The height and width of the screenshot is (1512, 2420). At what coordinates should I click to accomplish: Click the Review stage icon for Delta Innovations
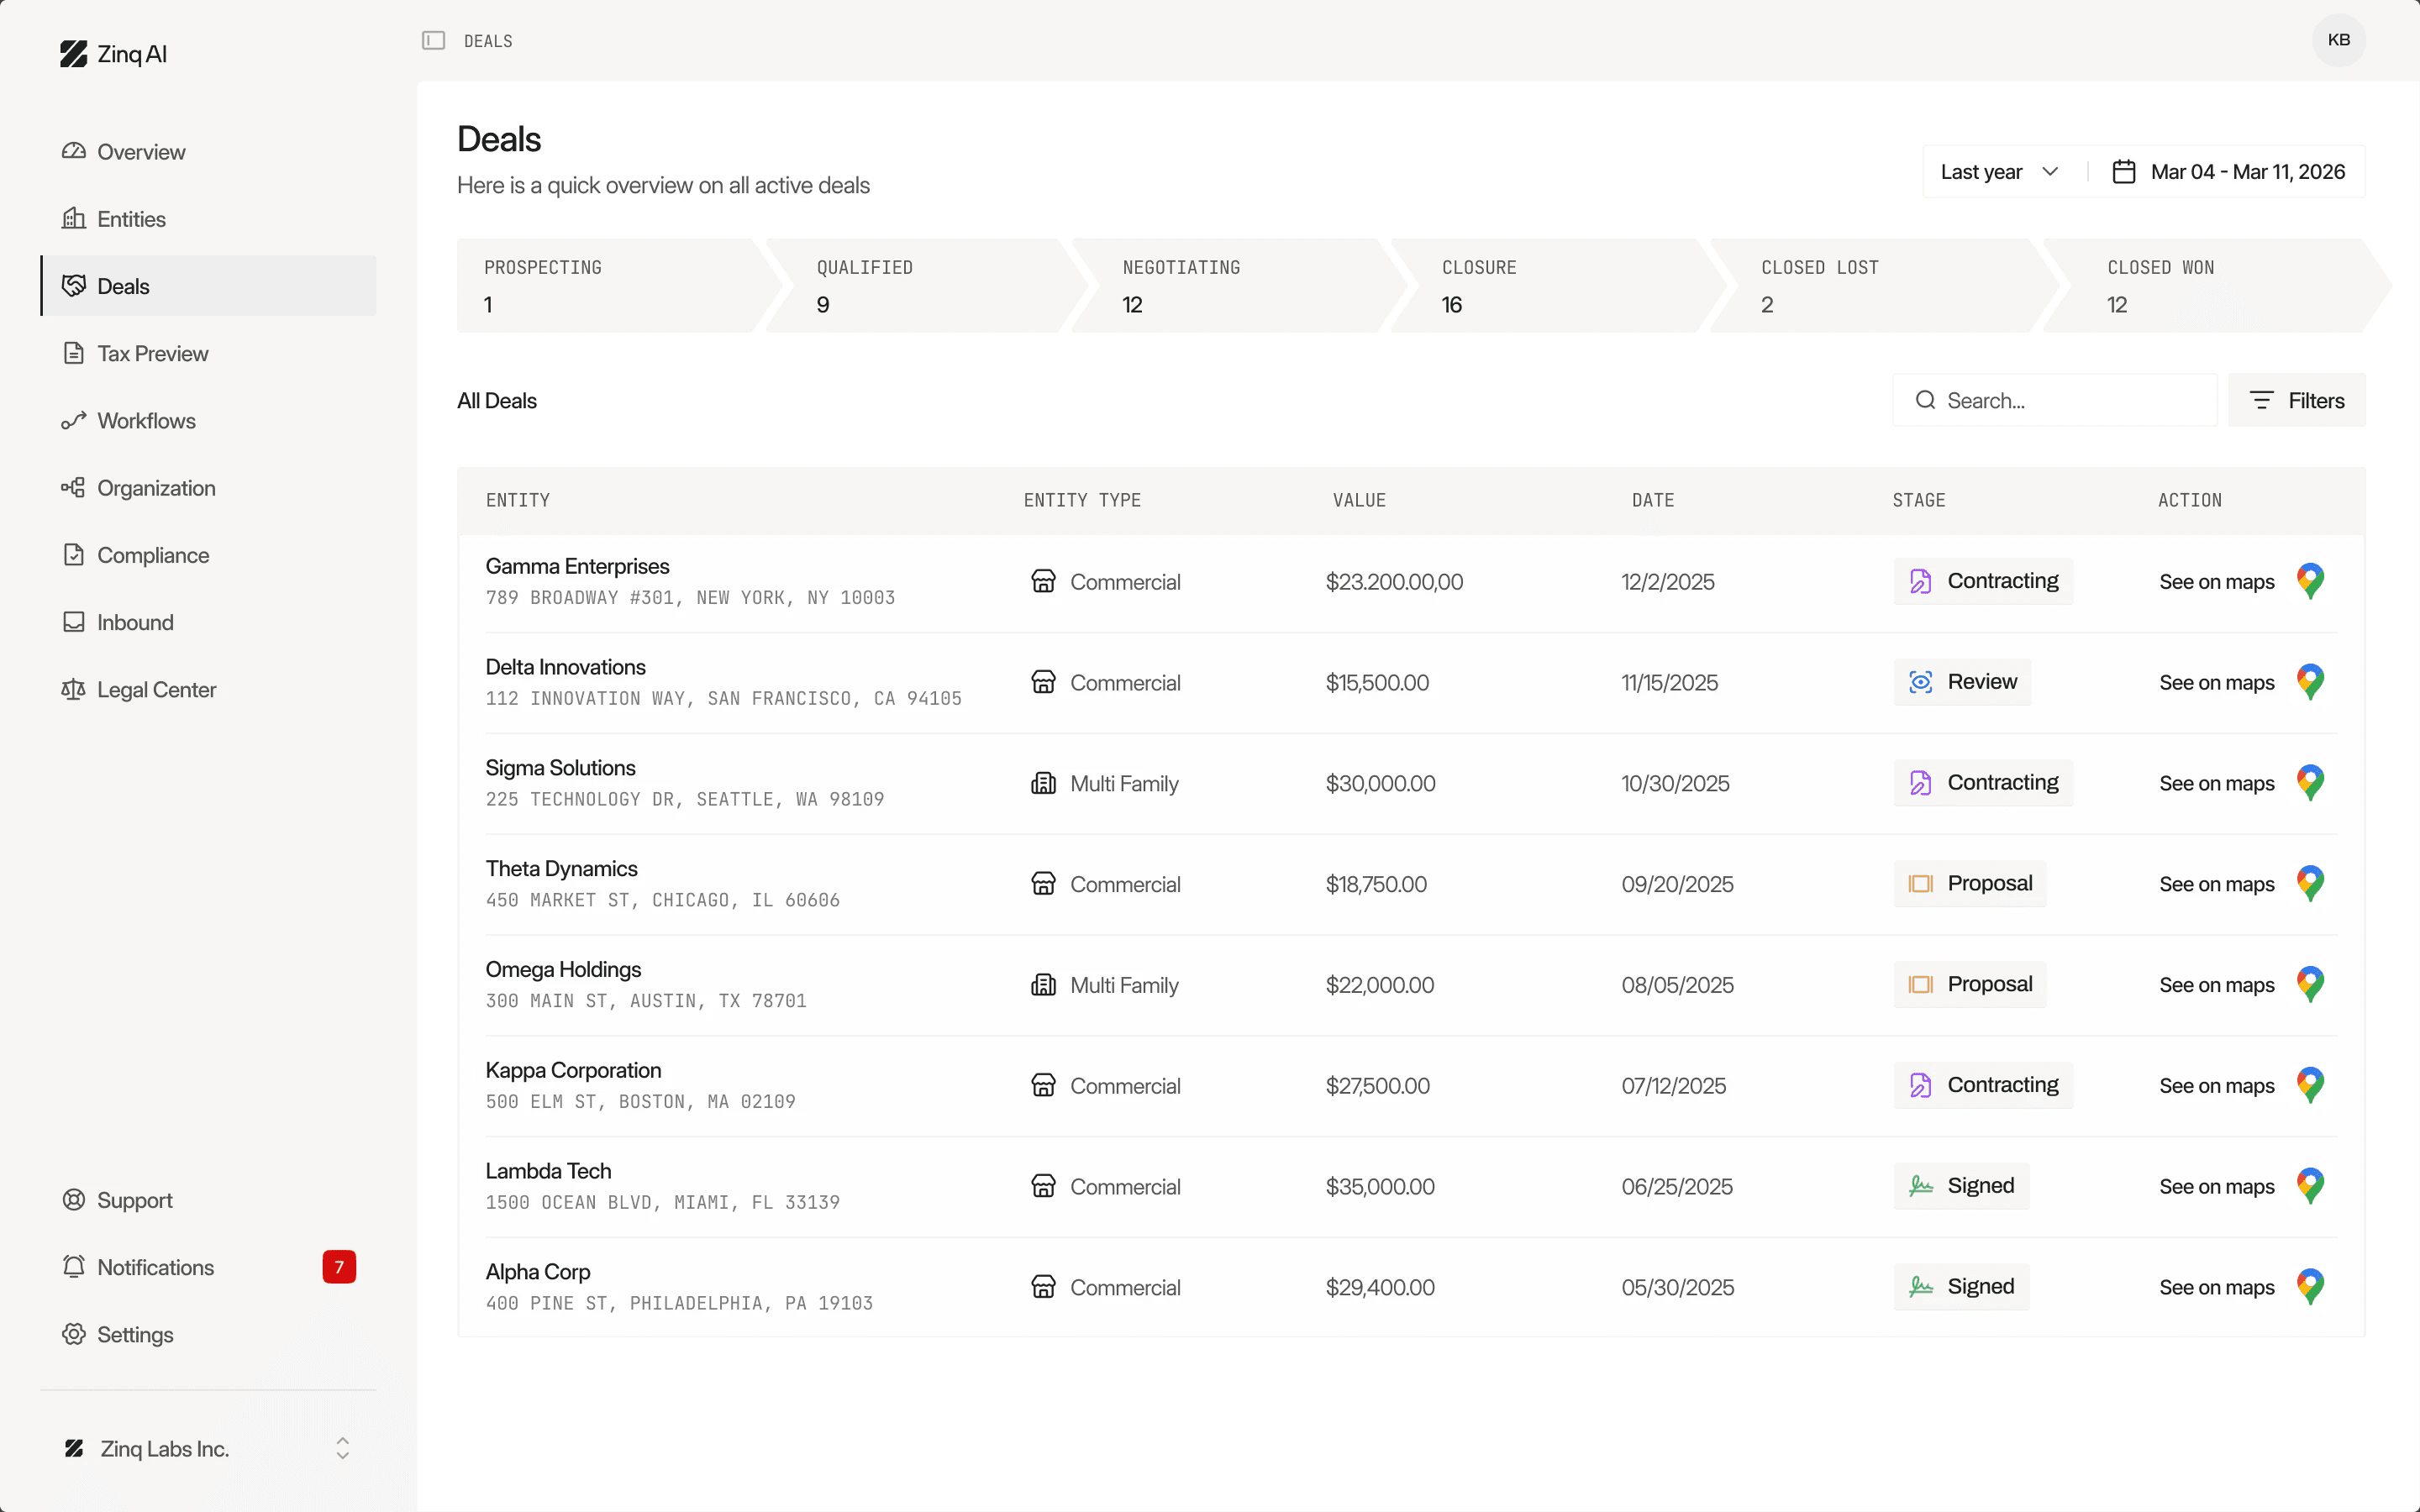(x=1920, y=682)
